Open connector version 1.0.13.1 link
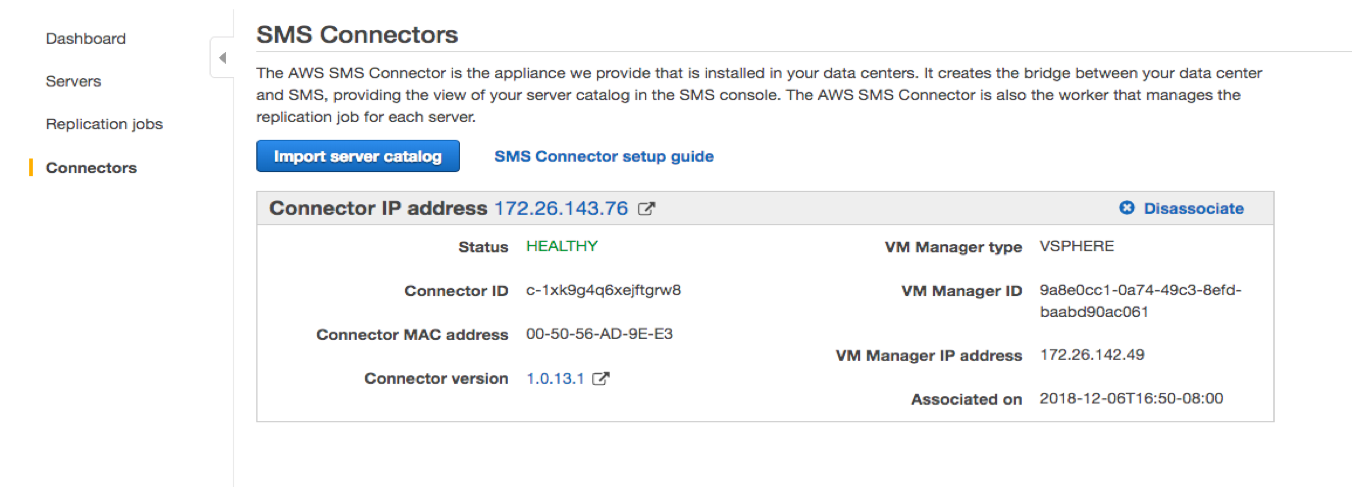The width and height of the screenshot is (1352, 487). point(555,379)
